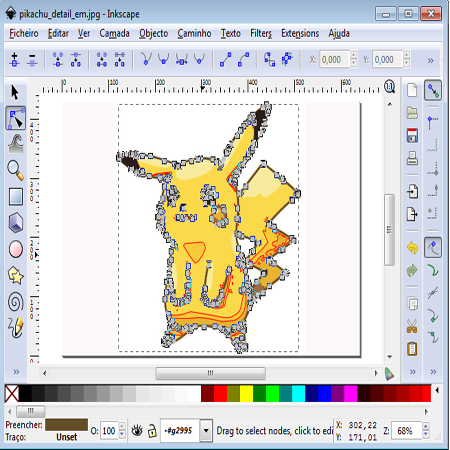Choose the Ellipse circle tool
Screen dimensions: 450x450
[x=15, y=249]
